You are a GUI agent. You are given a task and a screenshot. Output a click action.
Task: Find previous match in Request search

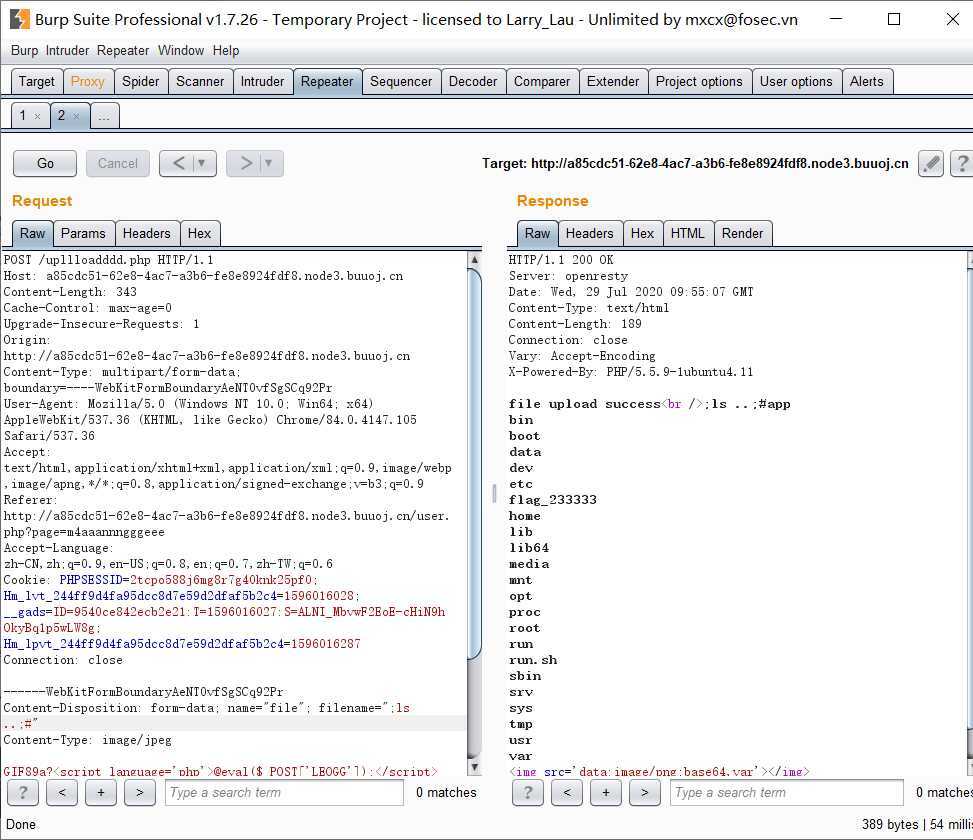pyautogui.click(x=62, y=792)
